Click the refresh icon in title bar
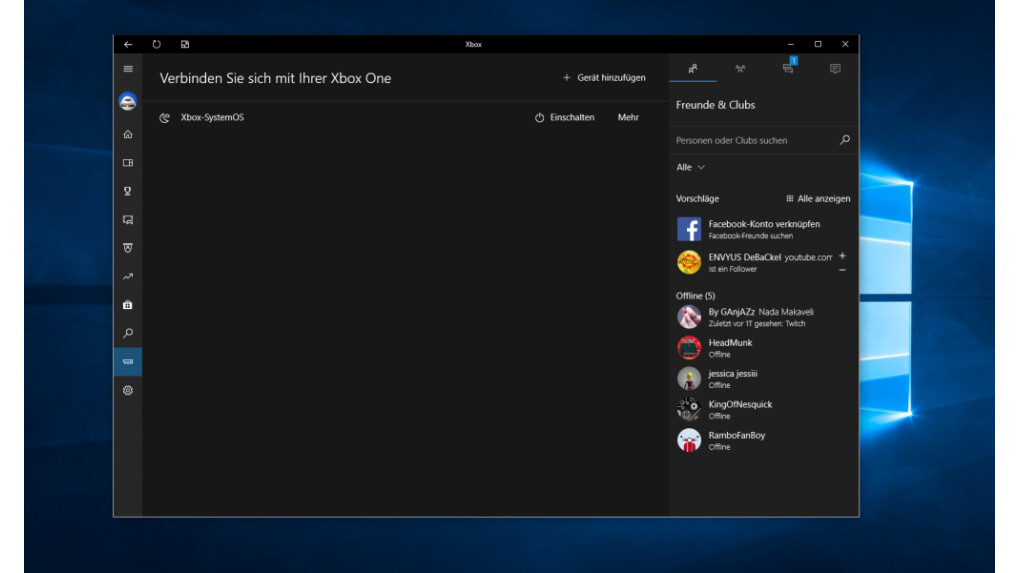 (157, 45)
